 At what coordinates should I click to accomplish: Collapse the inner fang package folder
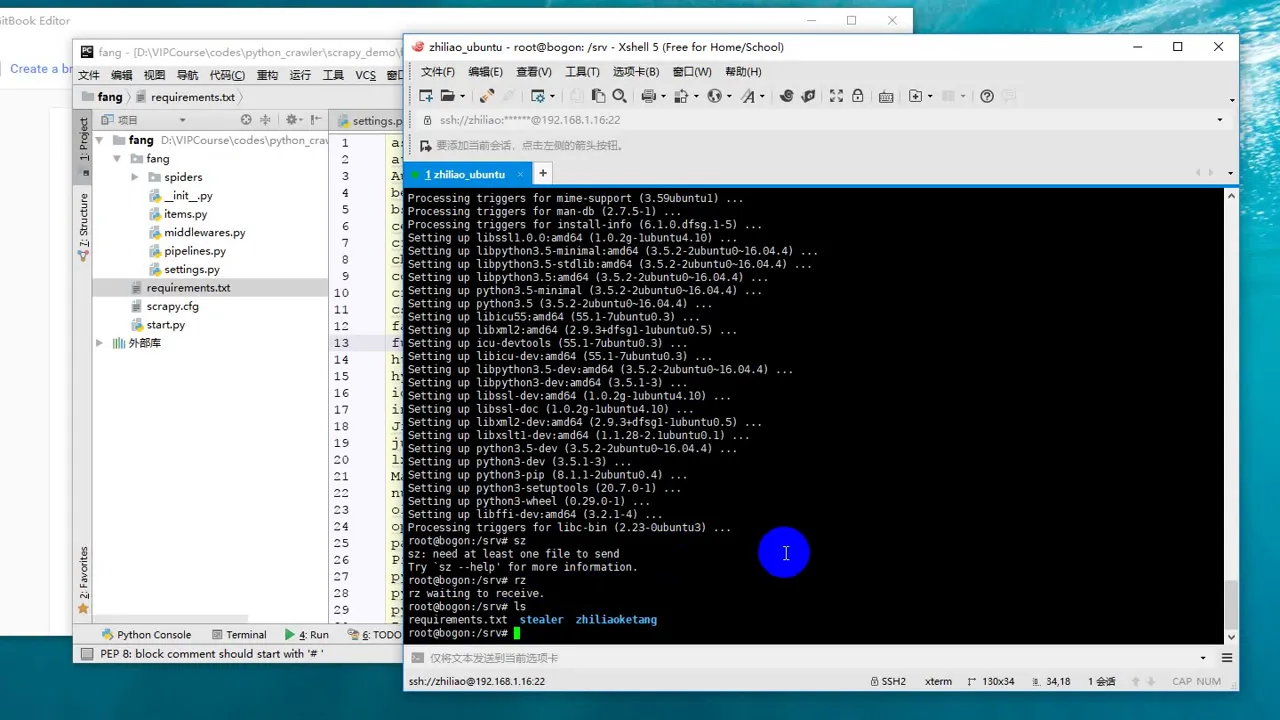click(x=117, y=159)
